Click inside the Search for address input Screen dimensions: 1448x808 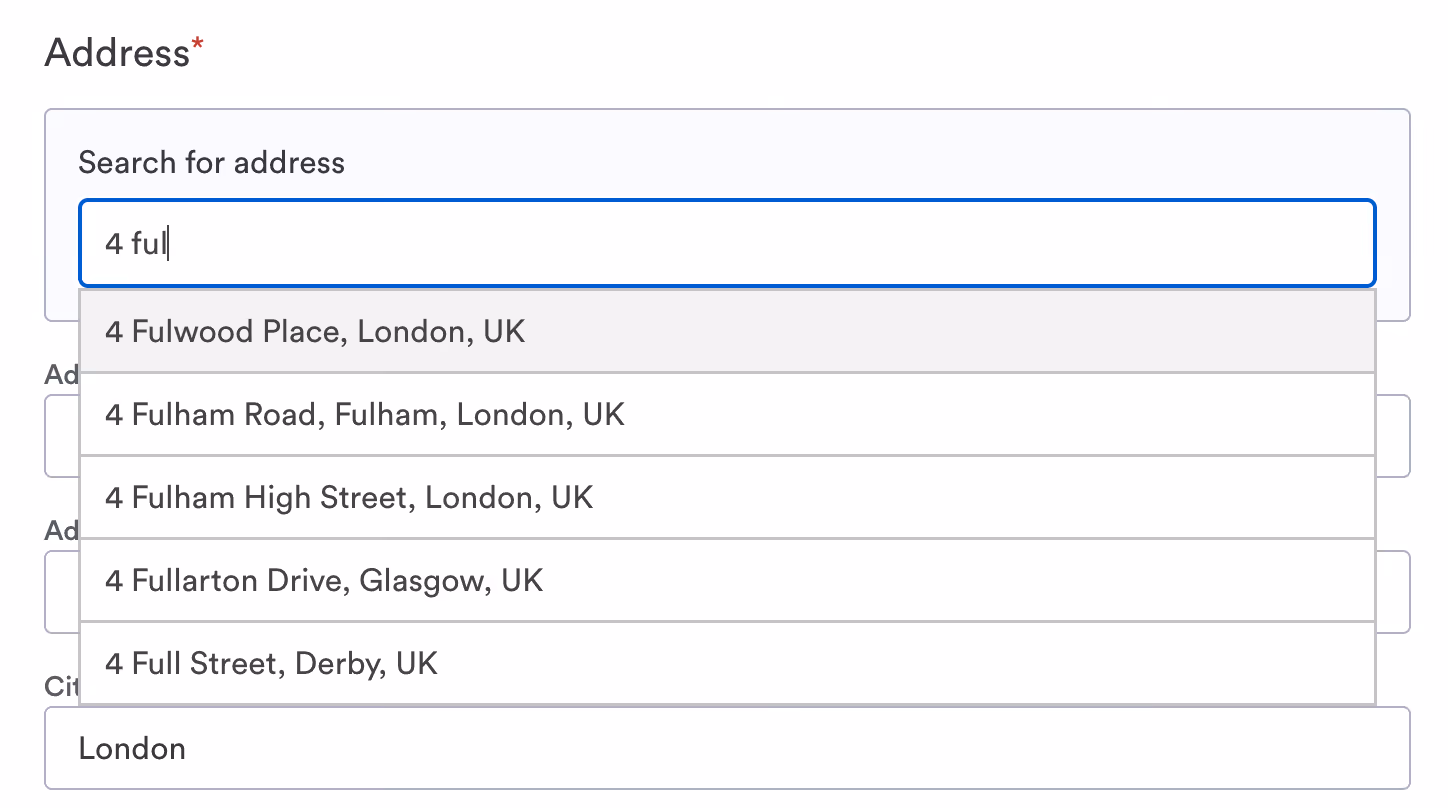727,244
